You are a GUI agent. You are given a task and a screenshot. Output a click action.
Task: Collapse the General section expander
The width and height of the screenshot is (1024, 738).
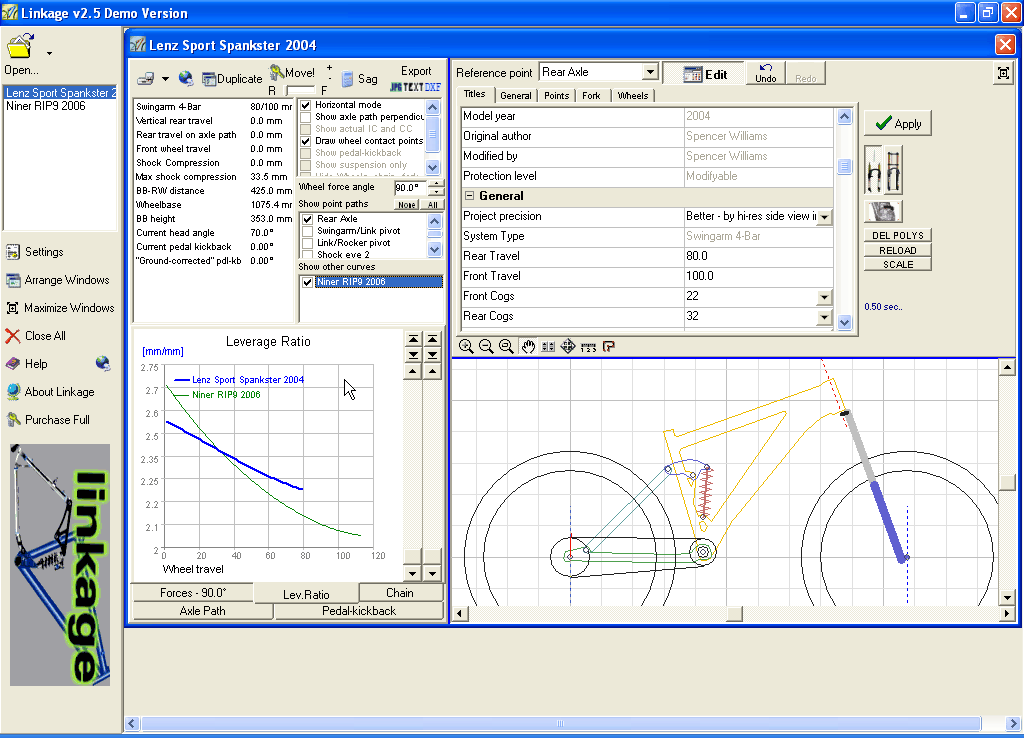469,196
